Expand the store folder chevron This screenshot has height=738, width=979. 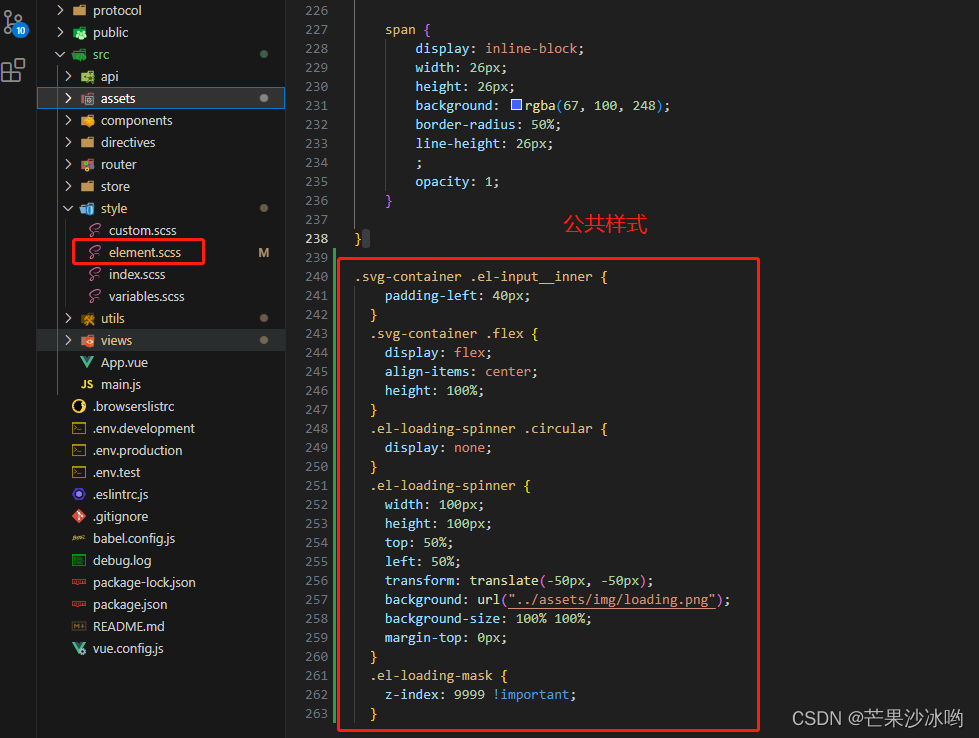coord(68,186)
